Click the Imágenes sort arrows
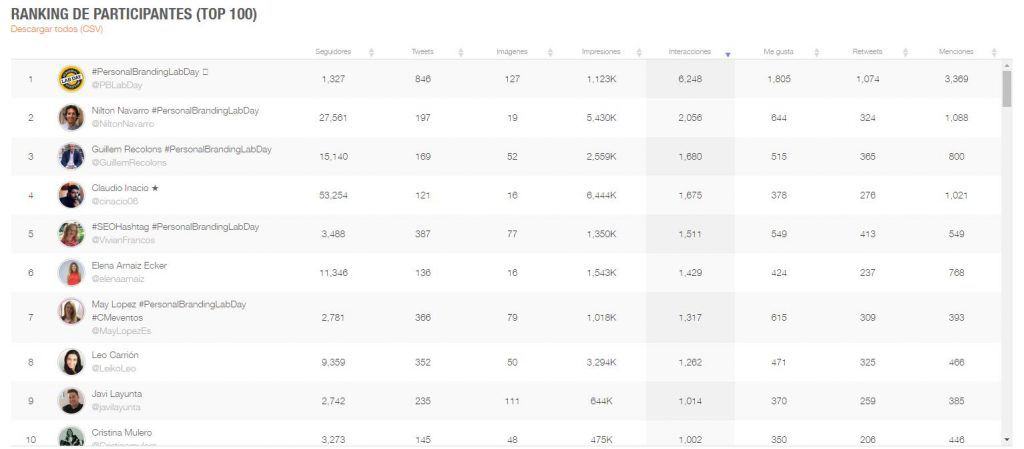 pyautogui.click(x=550, y=52)
